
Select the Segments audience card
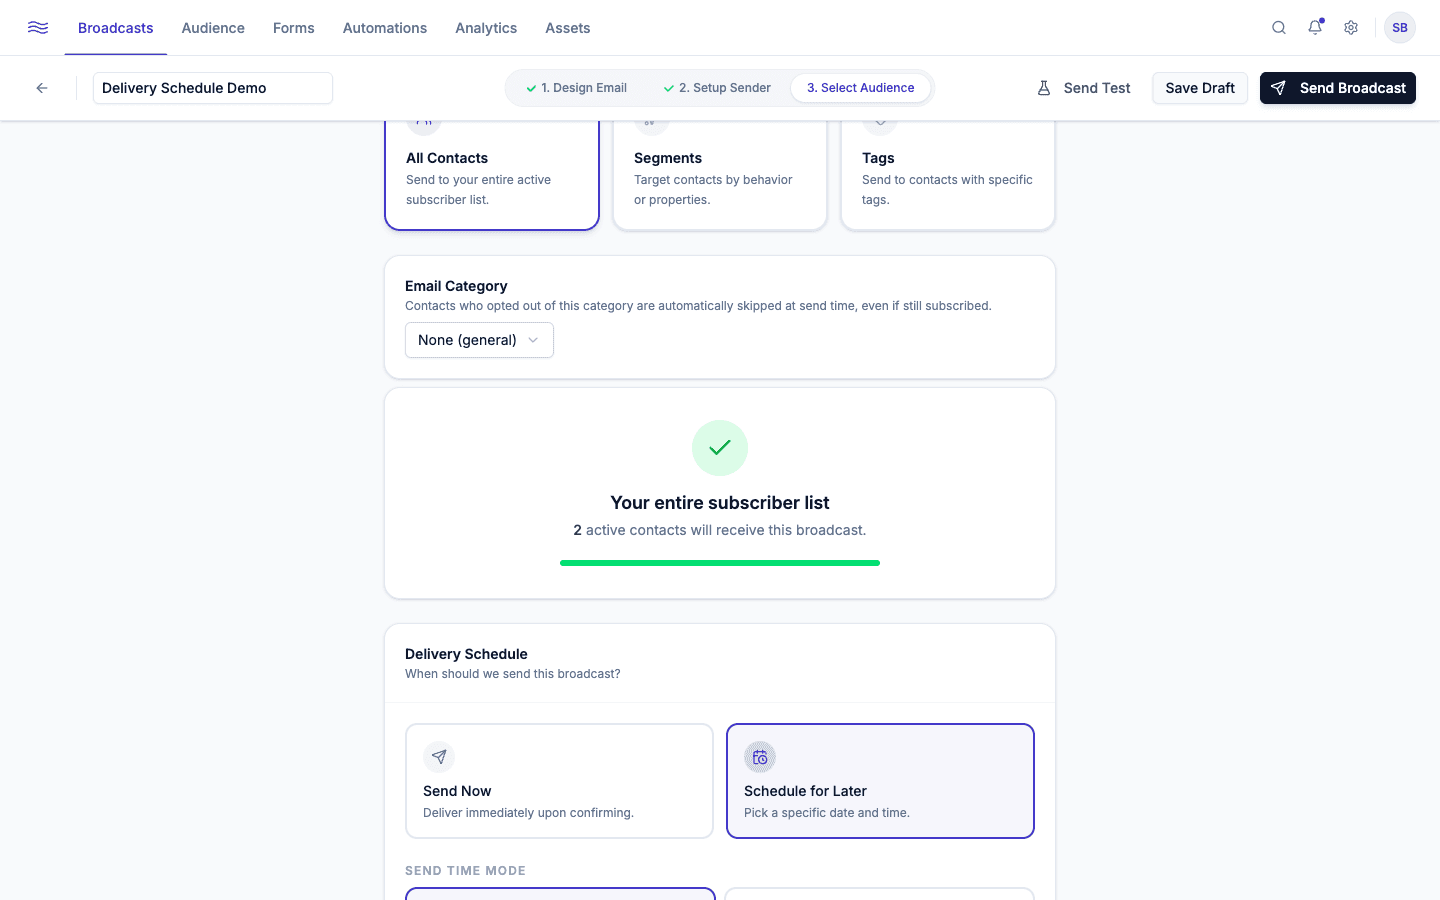(x=720, y=175)
